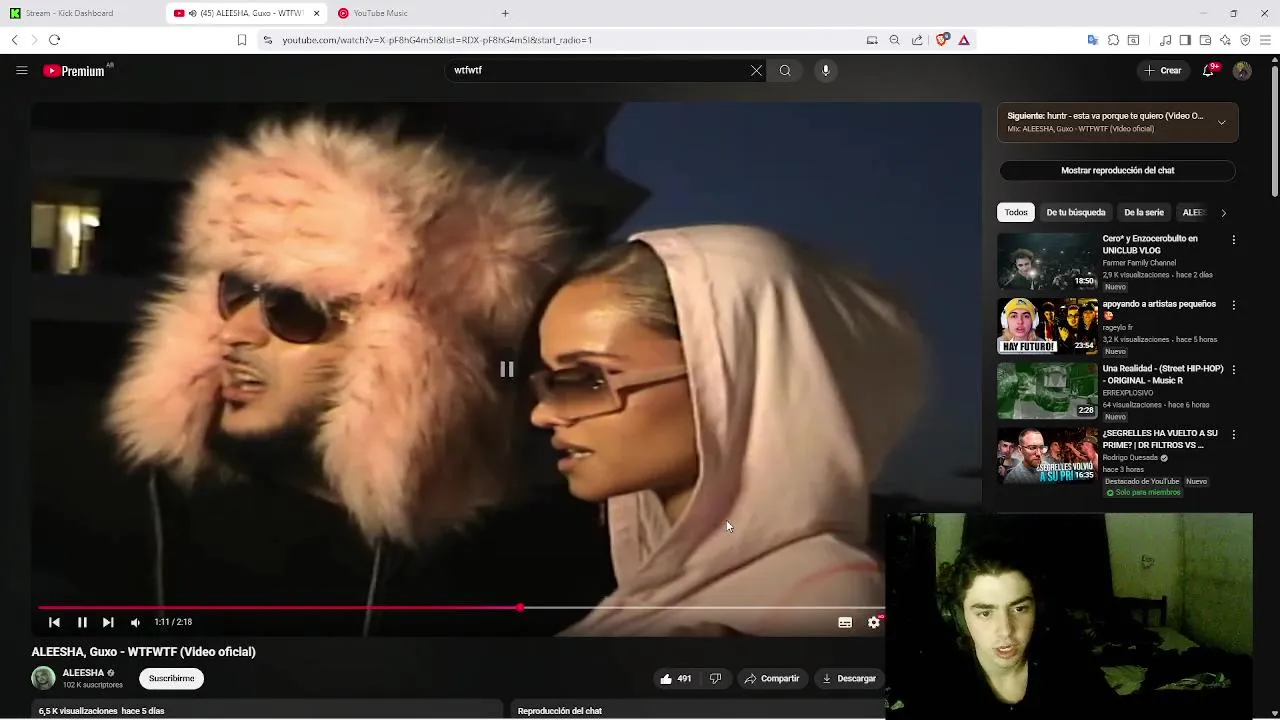Open a new browser tab

click(505, 13)
